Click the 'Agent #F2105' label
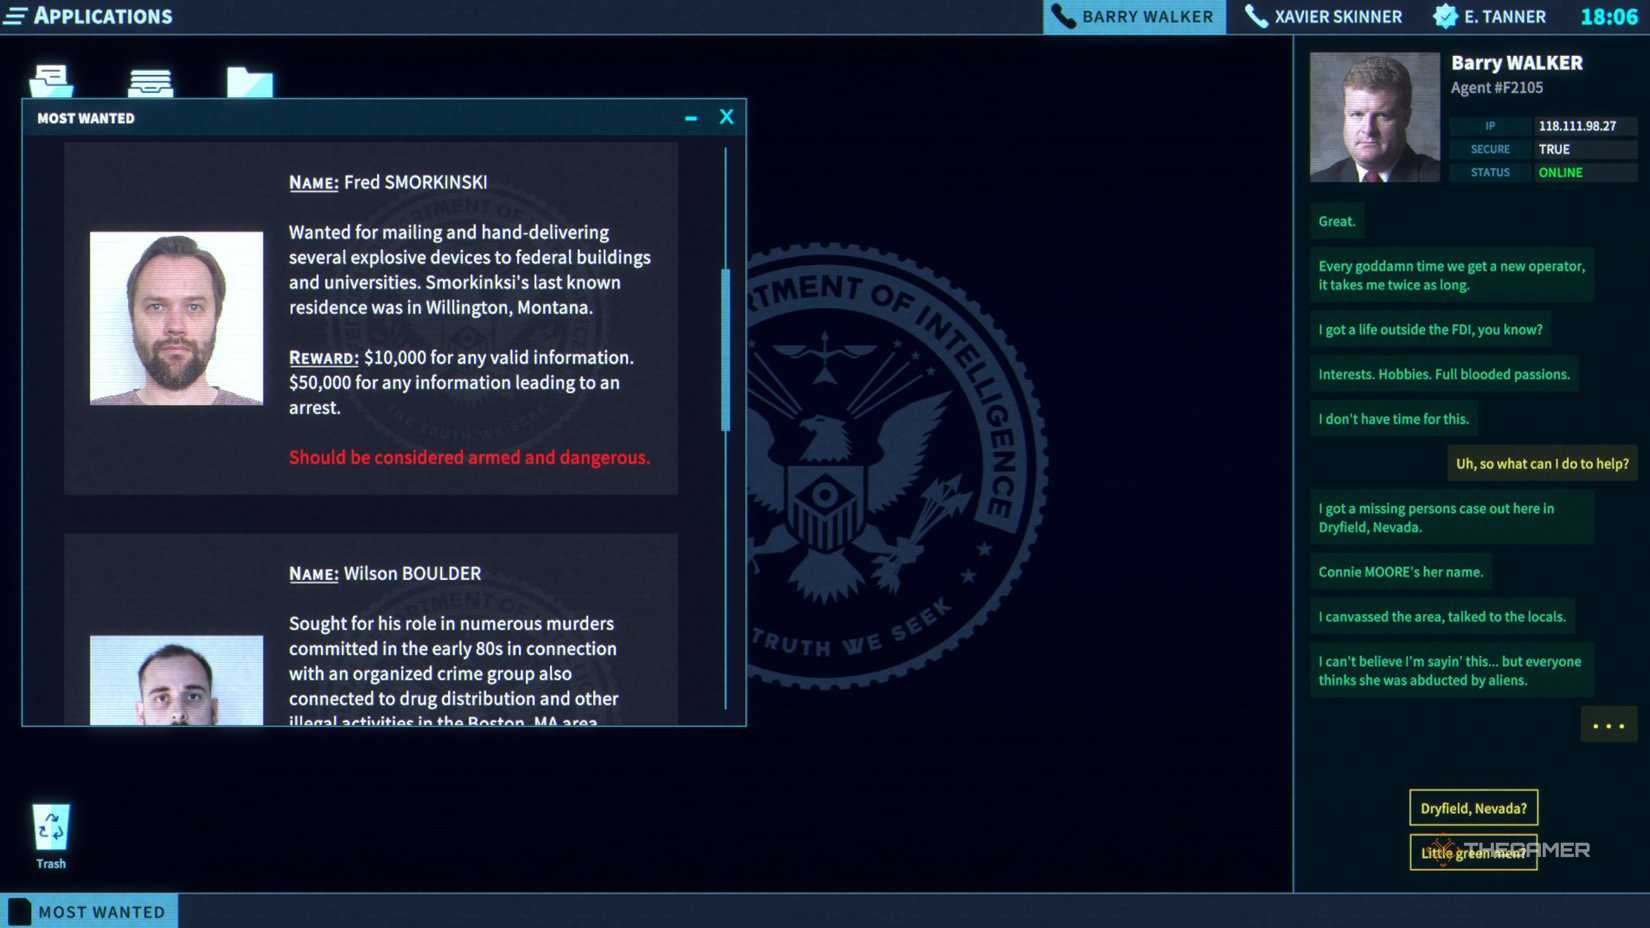The width and height of the screenshot is (1650, 928). click(x=1497, y=88)
